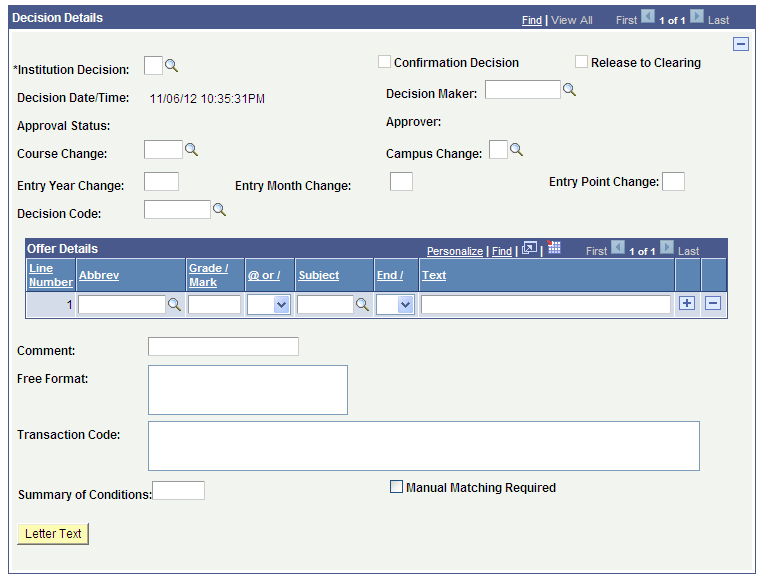Focus the Free Format text area
Screen dimensions: 764x584
click(248, 390)
